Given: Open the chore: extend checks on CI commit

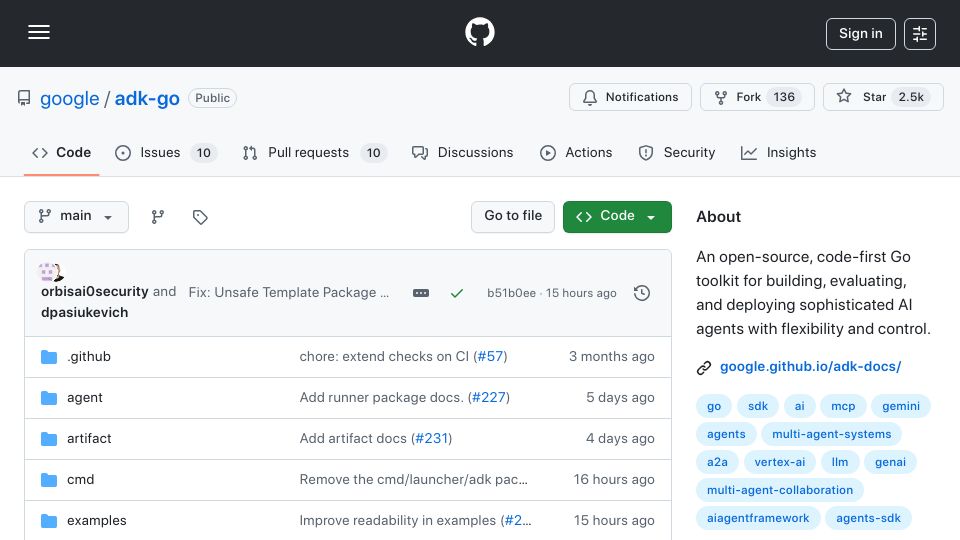Looking at the screenshot, I should 384,357.
